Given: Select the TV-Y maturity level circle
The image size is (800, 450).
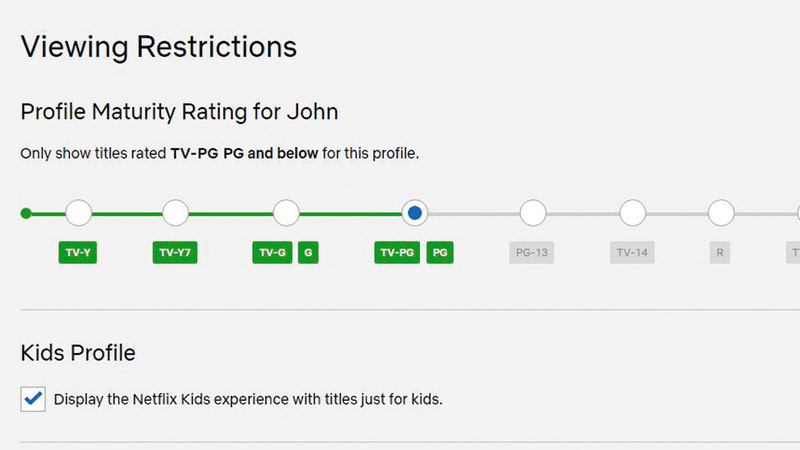Looking at the screenshot, I should tap(78, 213).
